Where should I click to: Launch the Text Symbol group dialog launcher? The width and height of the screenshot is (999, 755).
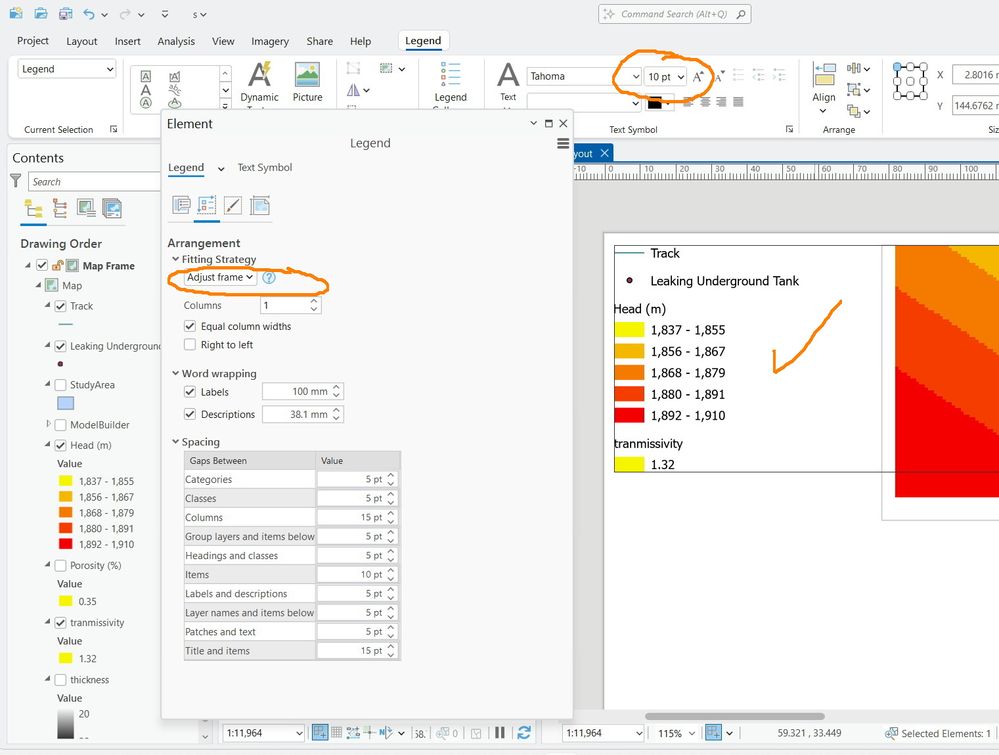[x=789, y=129]
